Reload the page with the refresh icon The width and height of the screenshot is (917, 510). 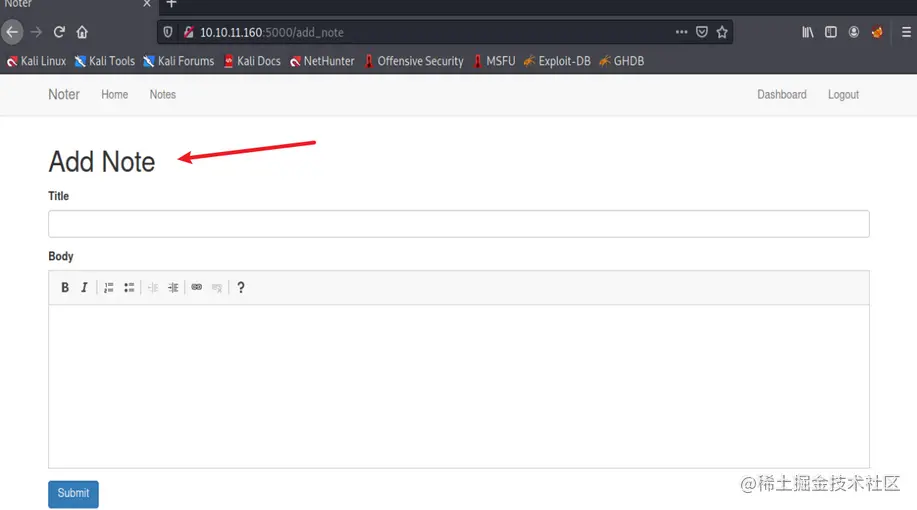pos(59,32)
